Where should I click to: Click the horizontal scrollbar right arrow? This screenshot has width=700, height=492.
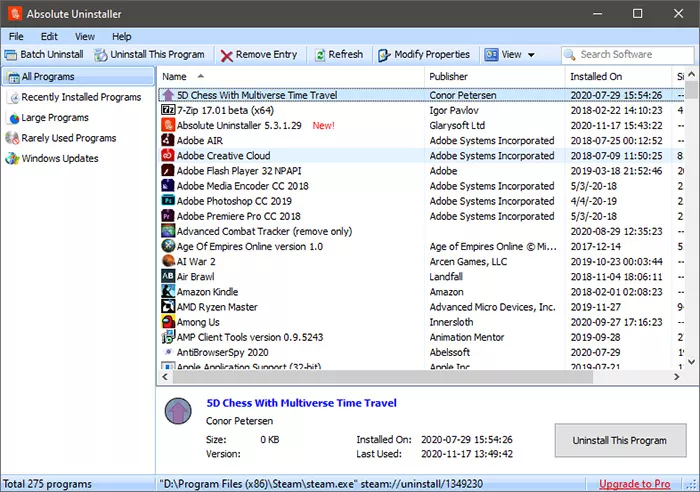click(677, 377)
